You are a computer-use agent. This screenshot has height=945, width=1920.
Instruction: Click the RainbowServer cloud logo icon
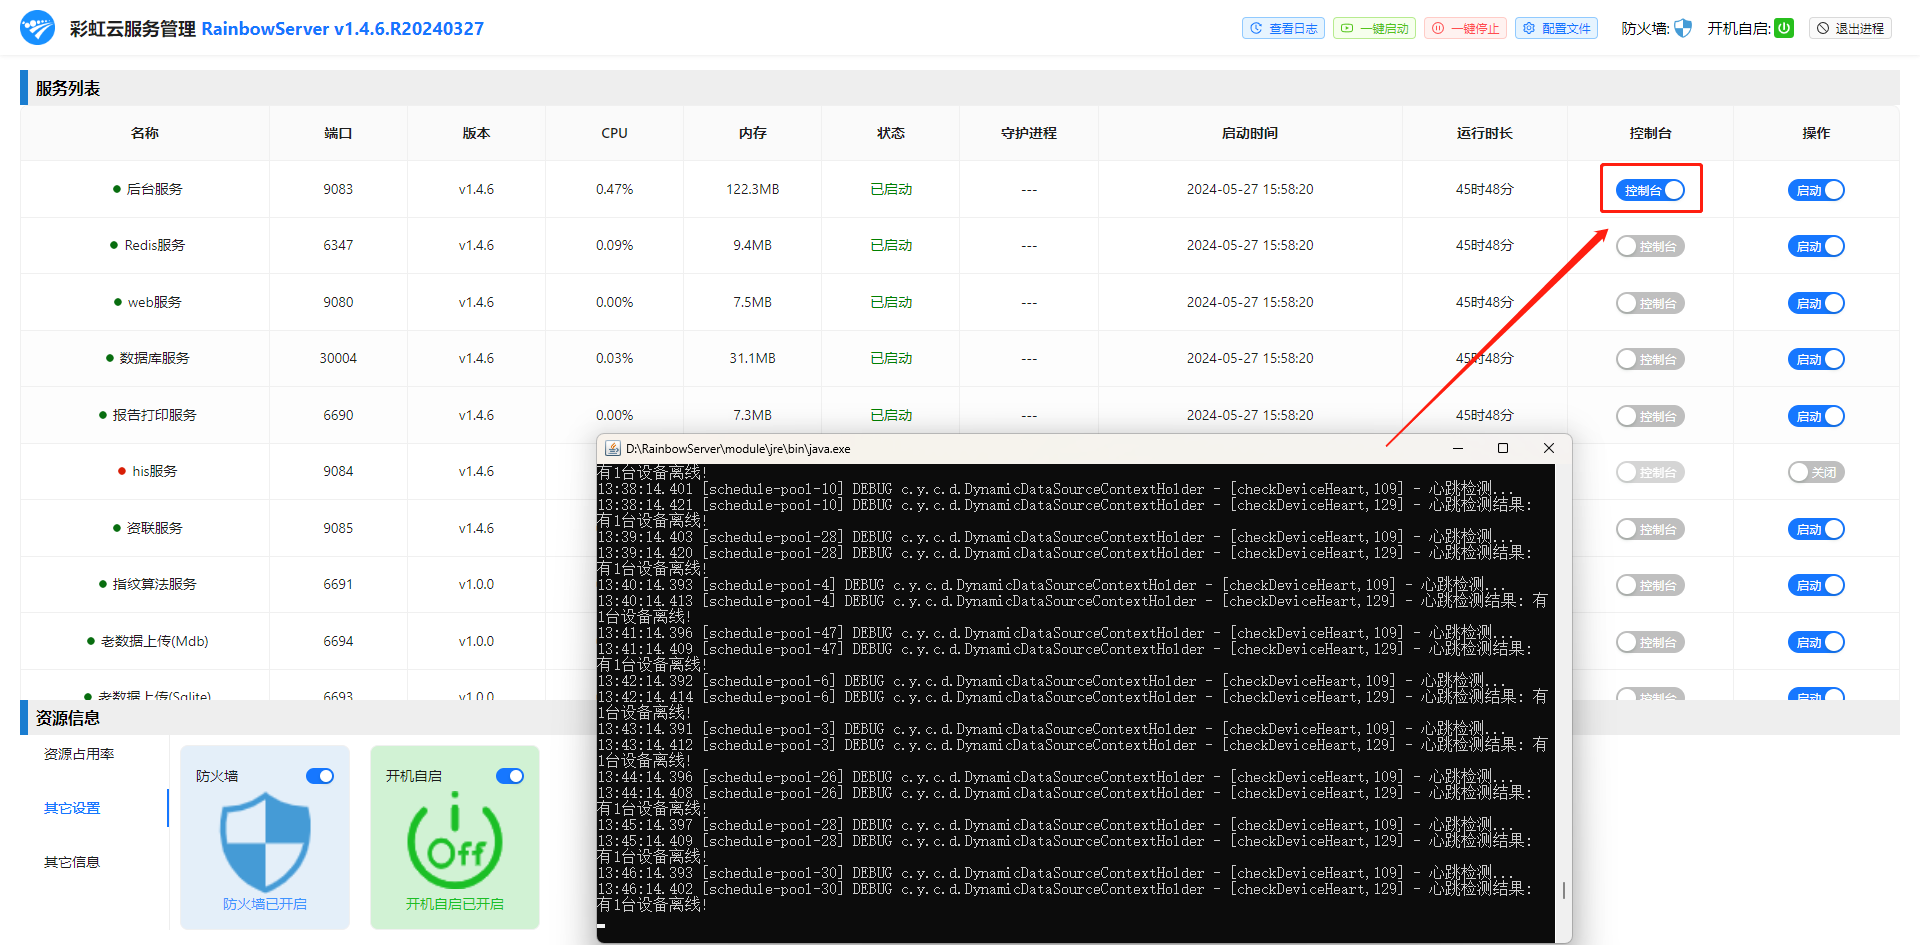point(38,28)
